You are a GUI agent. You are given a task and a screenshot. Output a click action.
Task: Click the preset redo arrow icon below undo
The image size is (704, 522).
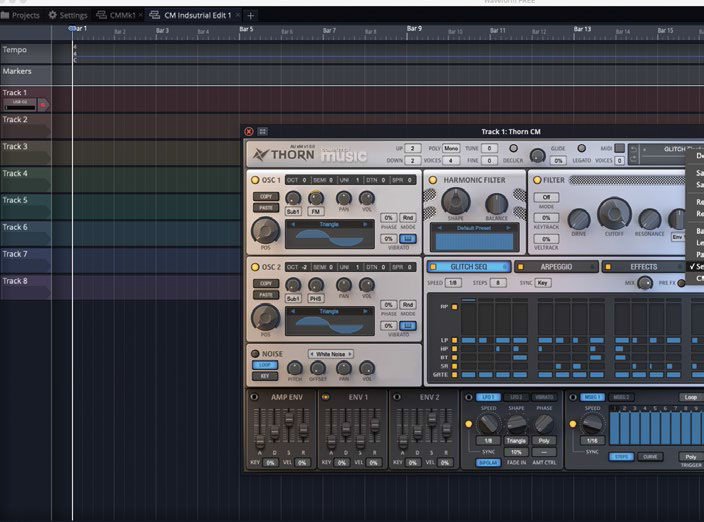633,159
